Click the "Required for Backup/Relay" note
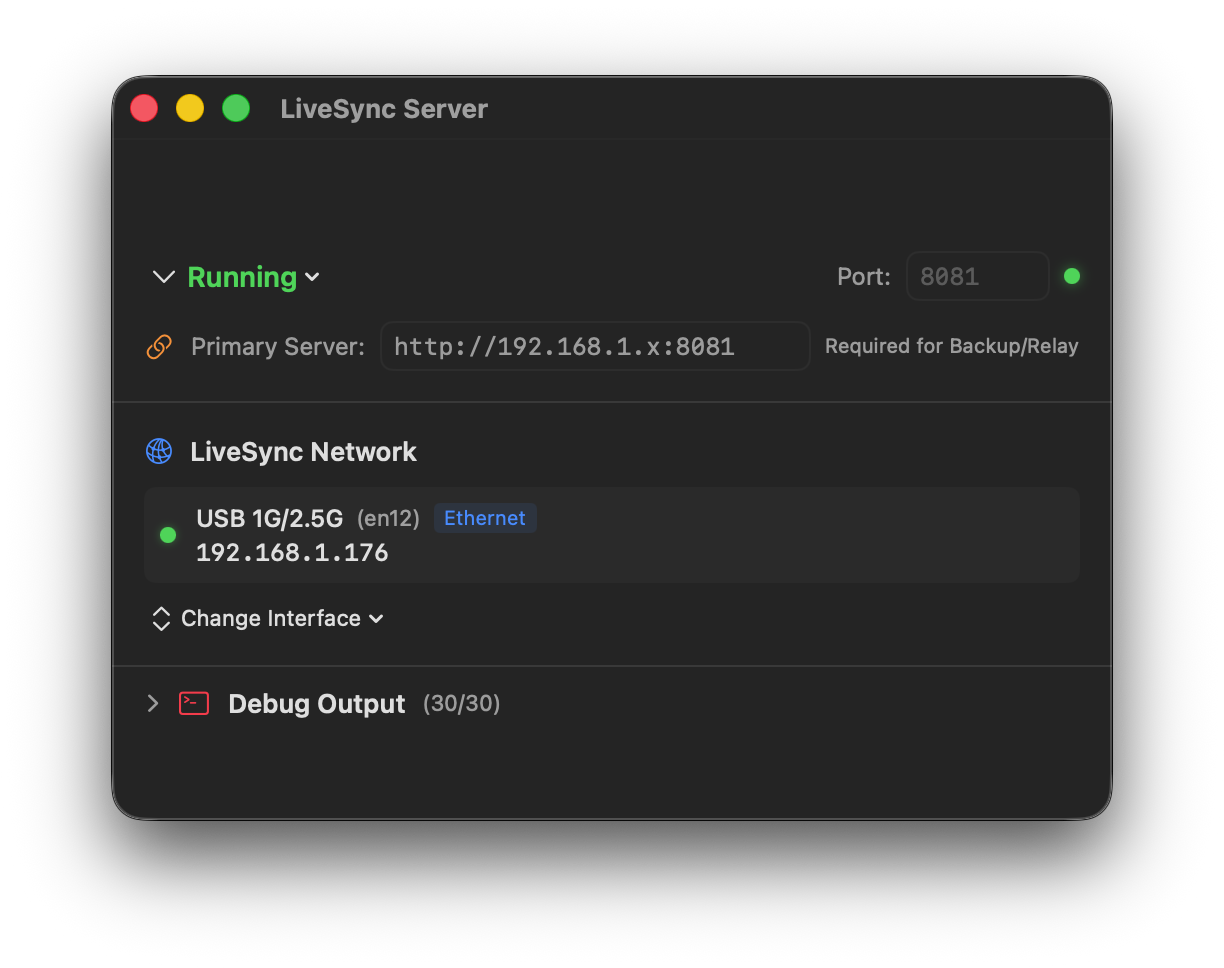 952,346
